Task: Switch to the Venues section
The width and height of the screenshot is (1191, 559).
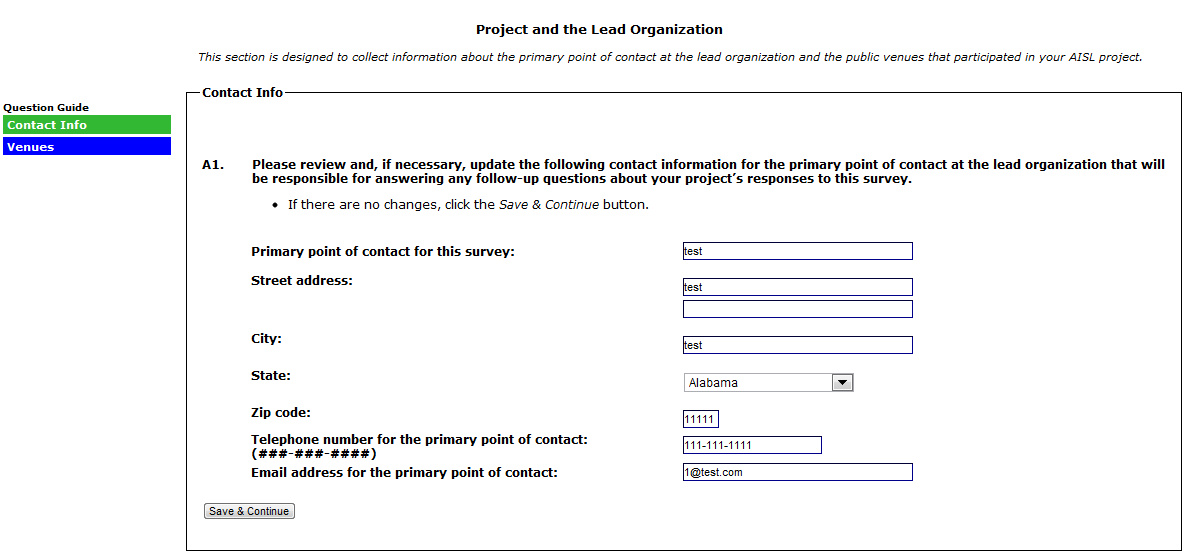Action: coord(87,147)
